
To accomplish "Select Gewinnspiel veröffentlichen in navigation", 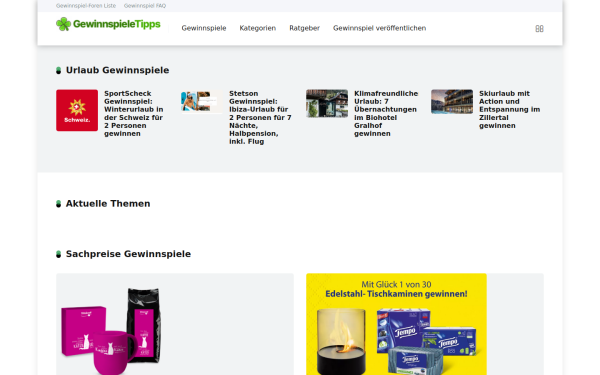I will tap(380, 28).
